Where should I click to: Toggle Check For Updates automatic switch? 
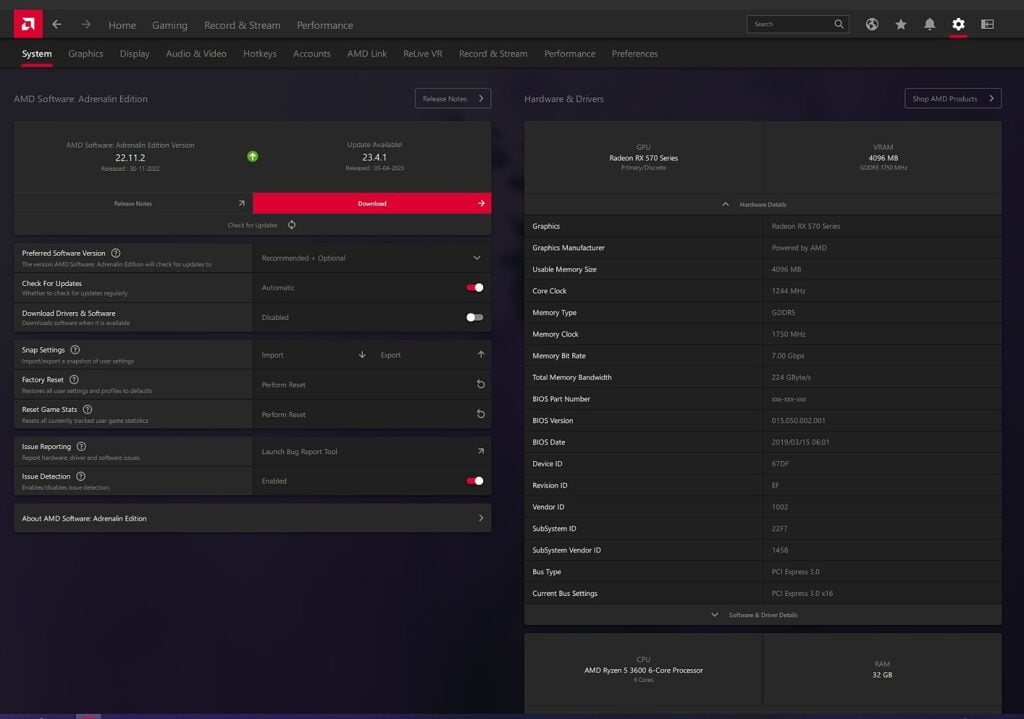(475, 287)
